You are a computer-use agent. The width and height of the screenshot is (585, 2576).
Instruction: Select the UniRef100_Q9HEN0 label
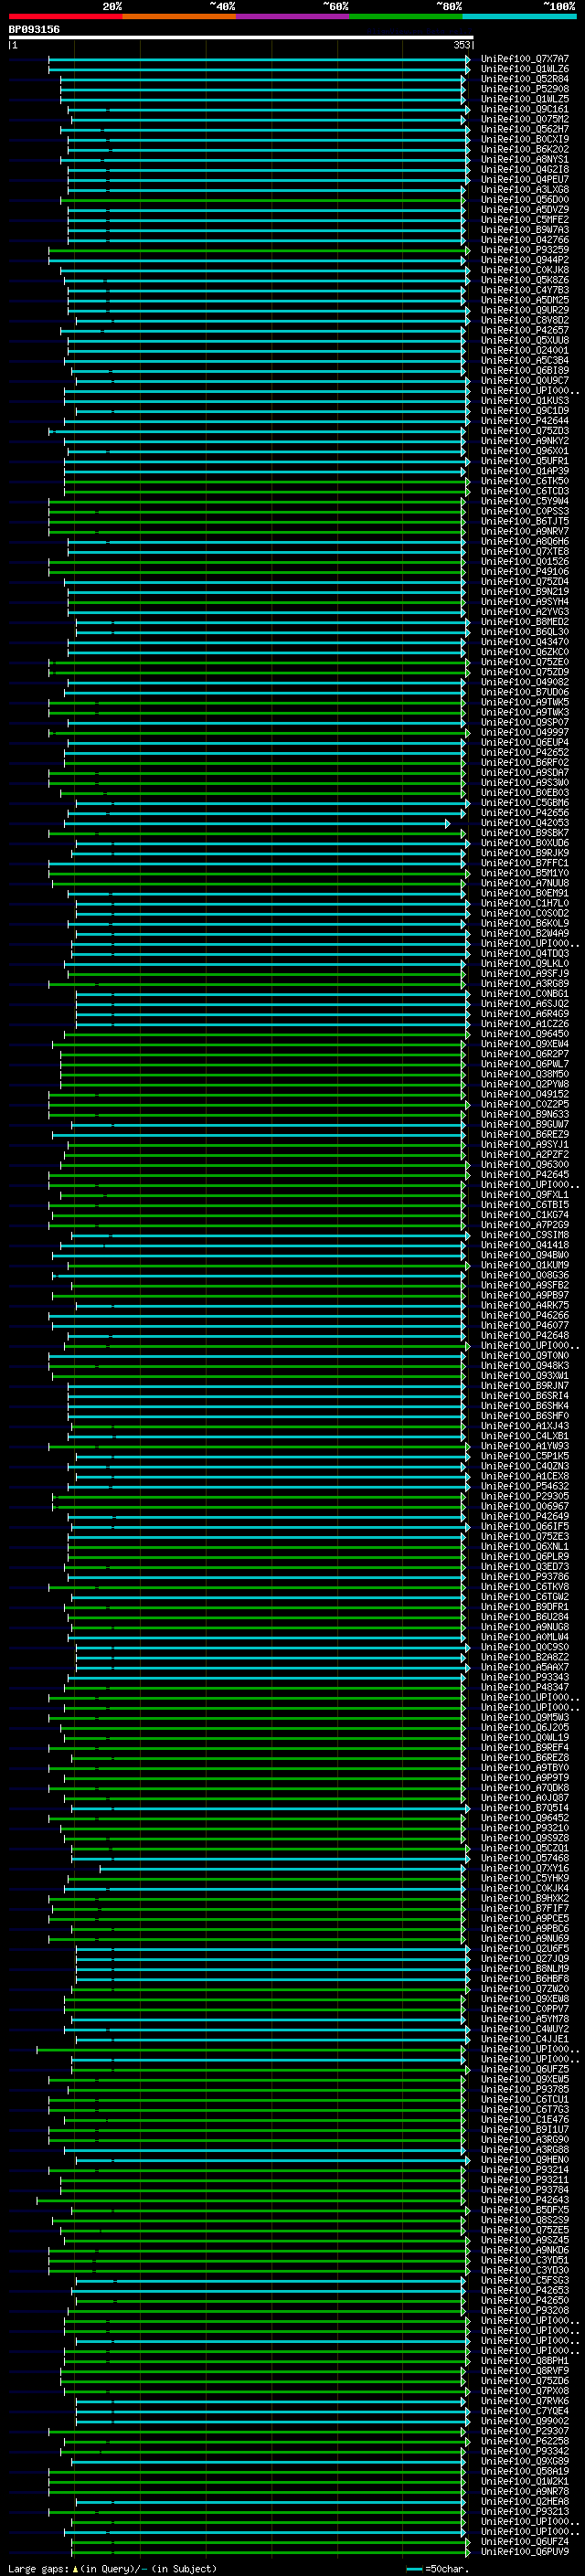pos(524,2160)
